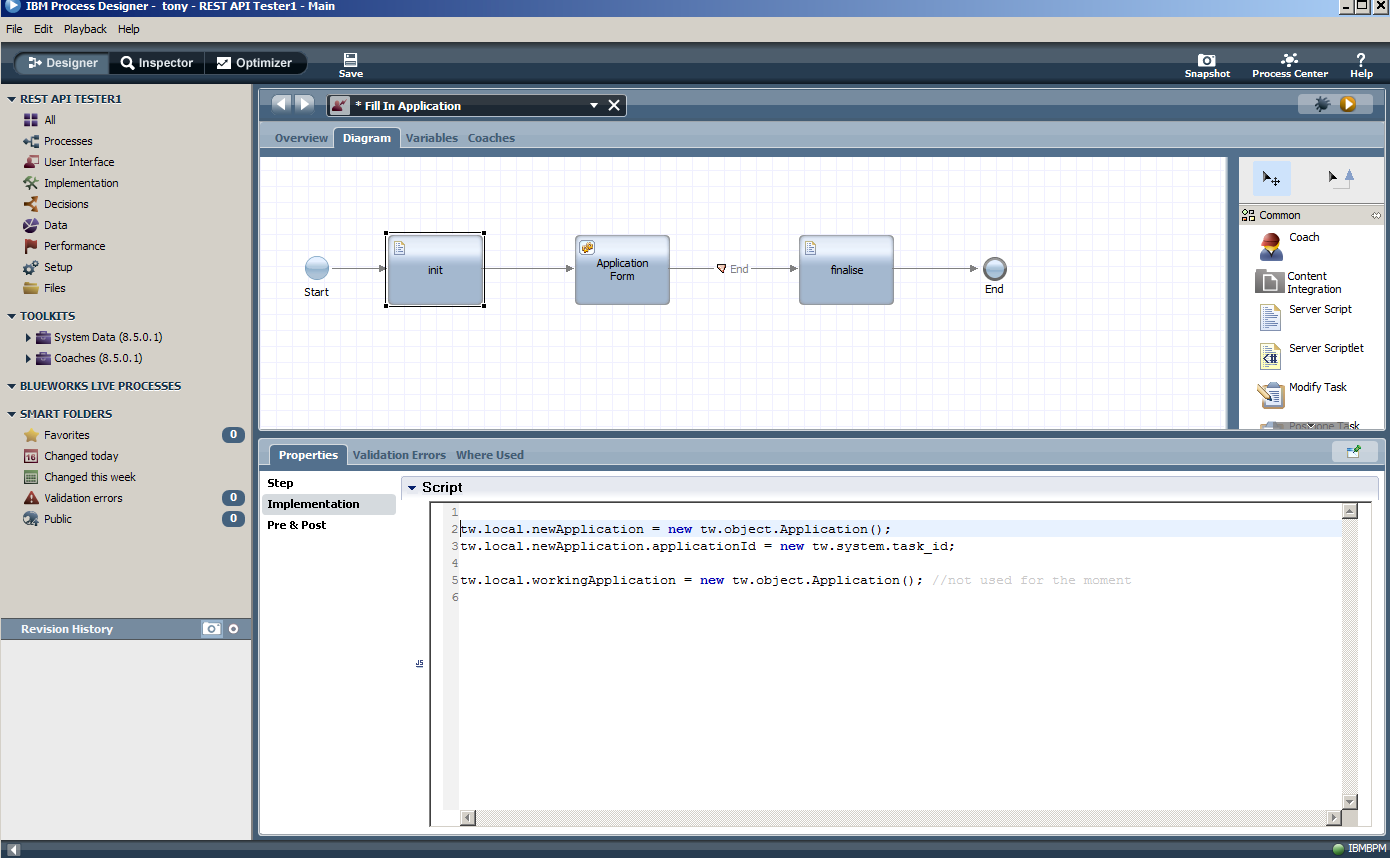The width and height of the screenshot is (1390, 858).
Task: Pick the Server Script palette item
Action: click(x=1305, y=317)
